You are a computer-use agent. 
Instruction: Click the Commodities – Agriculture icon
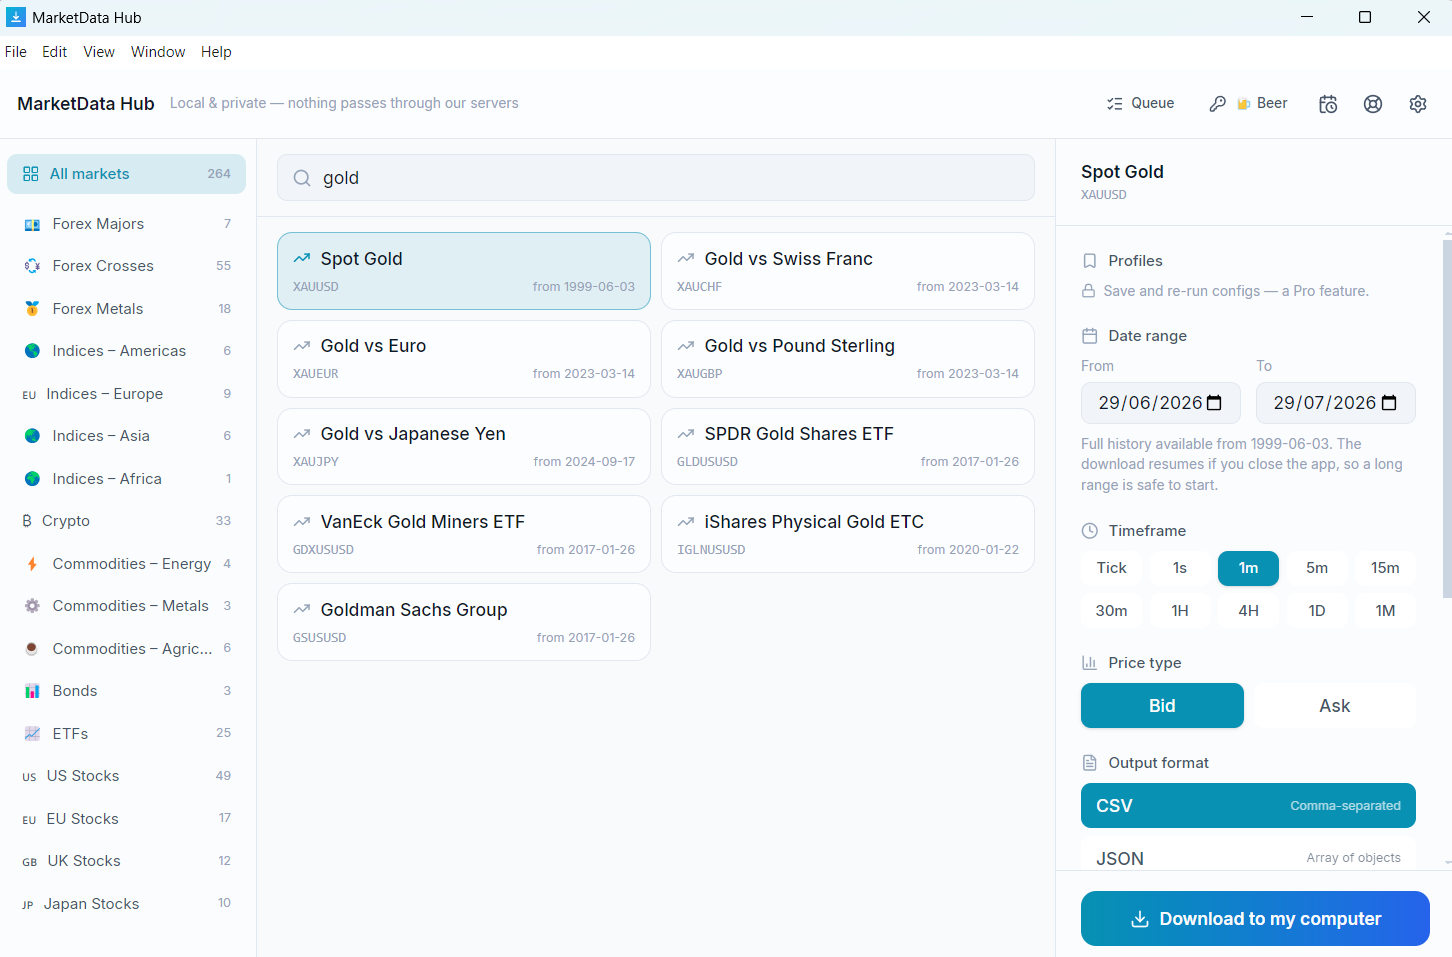pyautogui.click(x=32, y=649)
